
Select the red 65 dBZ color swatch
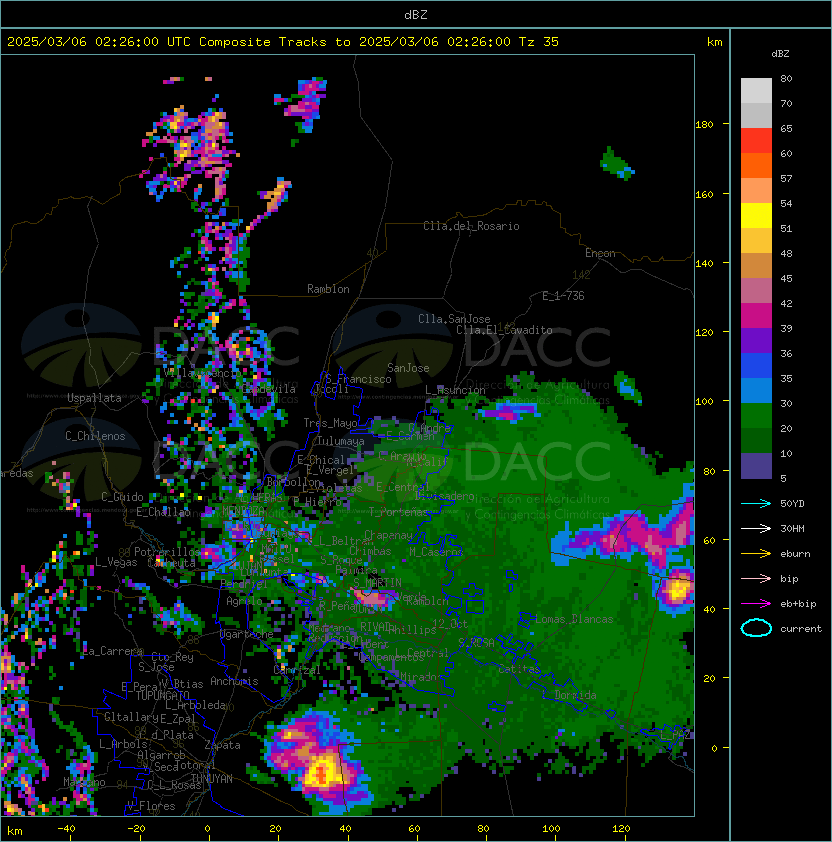756,140
